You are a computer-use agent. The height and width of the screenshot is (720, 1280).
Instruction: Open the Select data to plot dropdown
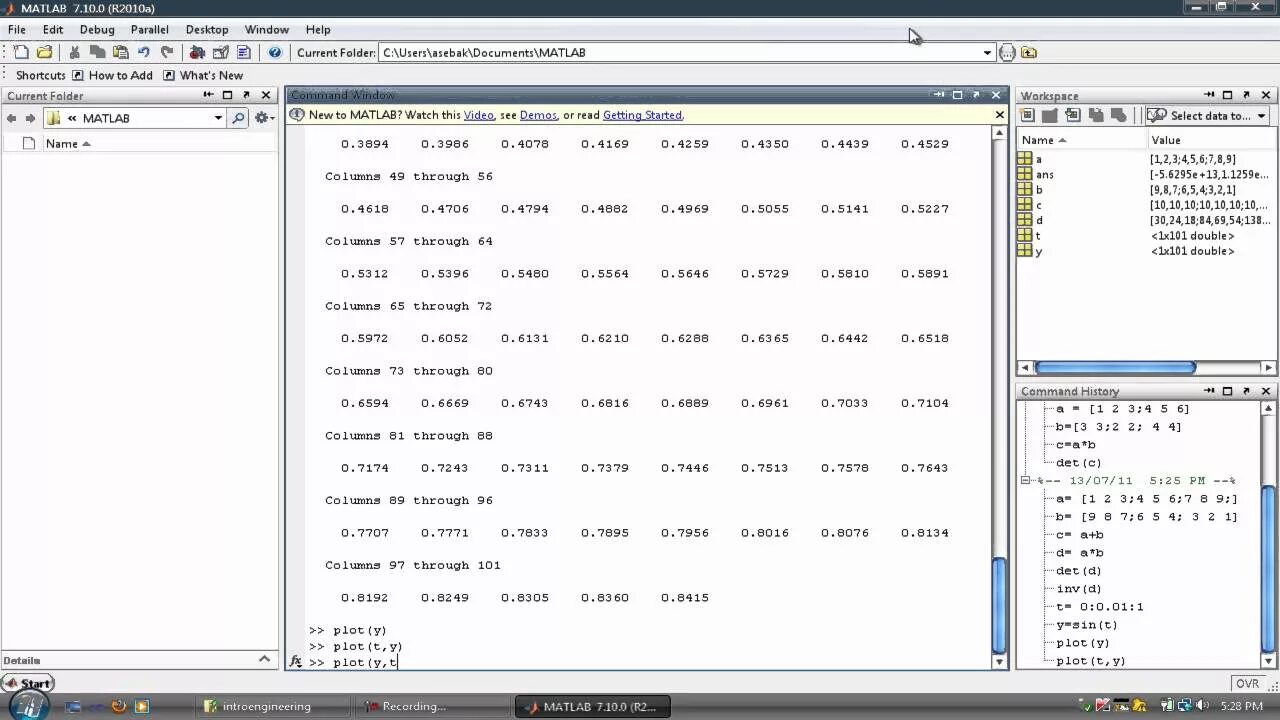click(x=1208, y=115)
